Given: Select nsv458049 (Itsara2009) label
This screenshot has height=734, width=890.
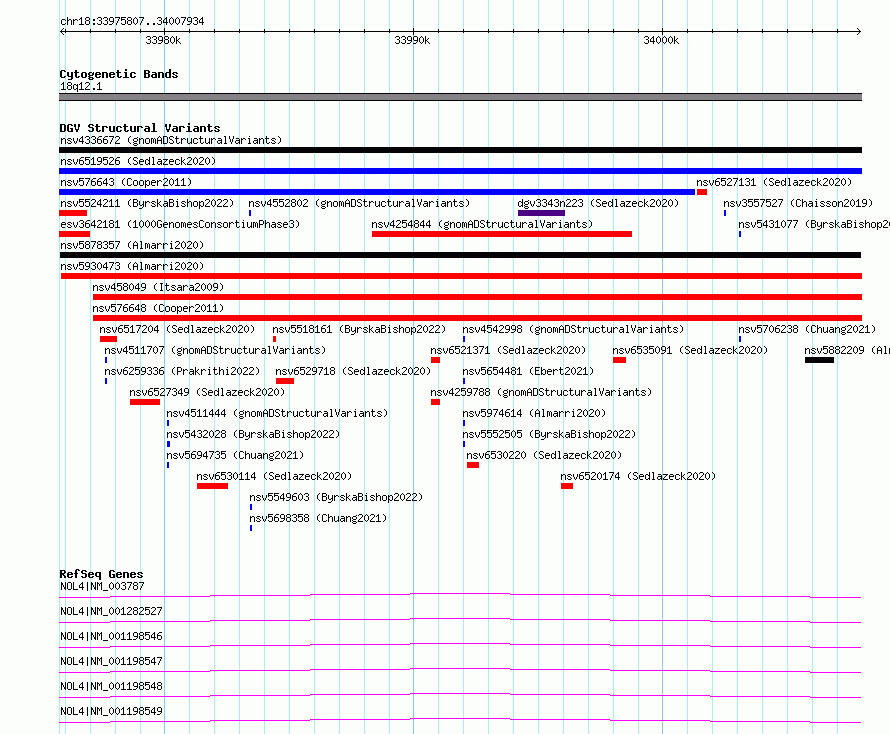Looking at the screenshot, I should click(158, 287).
